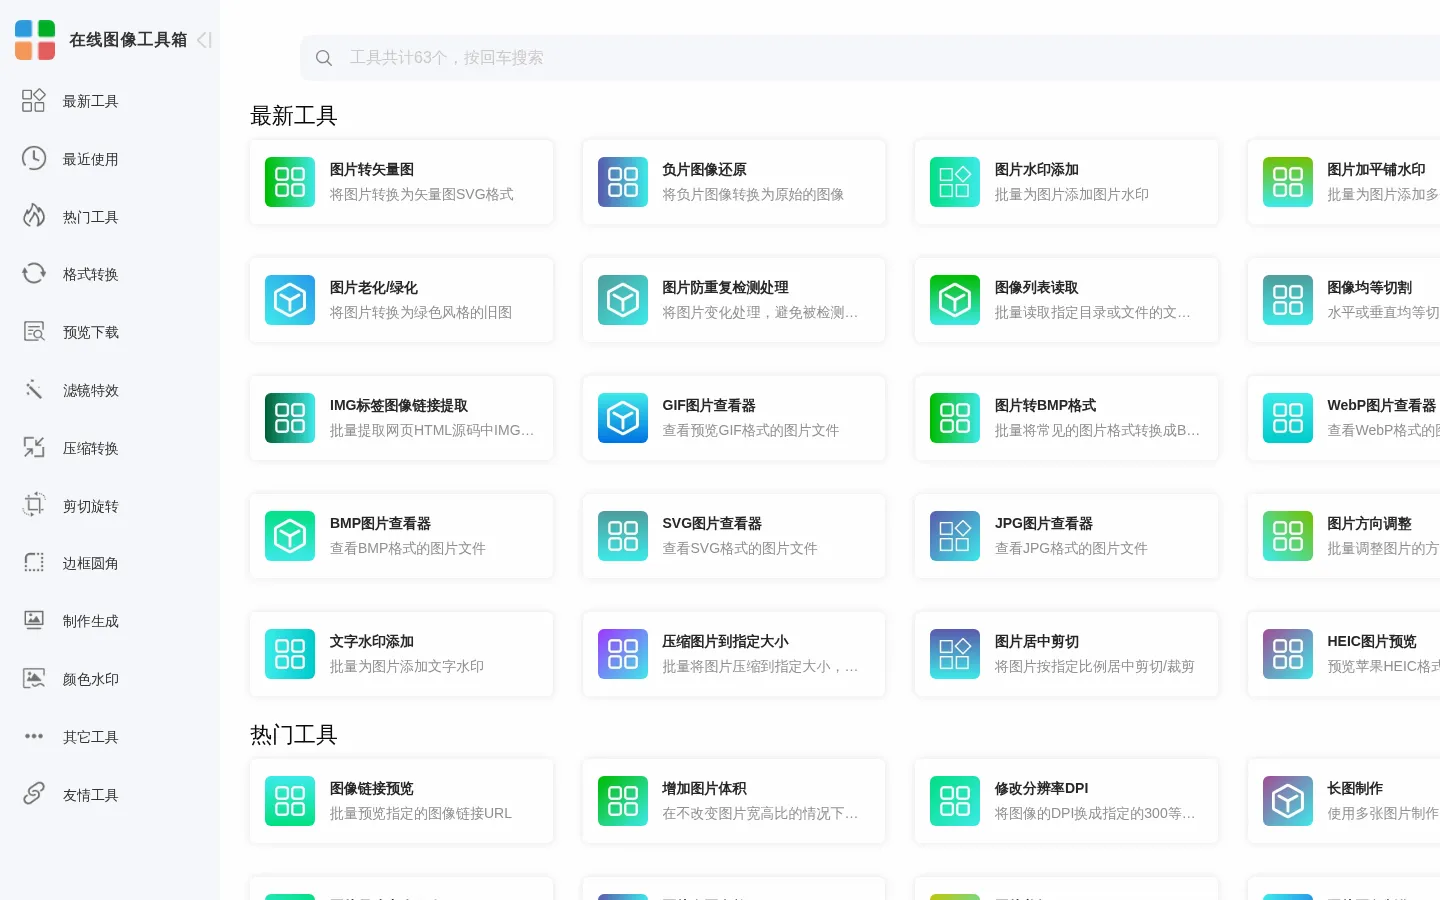Select the 滤镜特效 menu label
This screenshot has width=1440, height=900.
point(91,390)
